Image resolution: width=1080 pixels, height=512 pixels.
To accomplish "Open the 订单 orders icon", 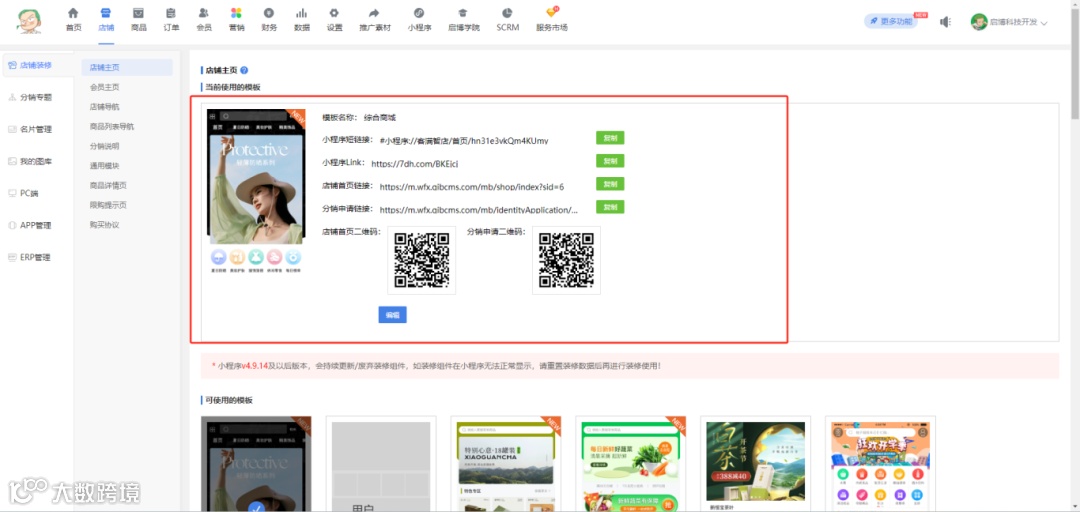I will click(x=171, y=13).
